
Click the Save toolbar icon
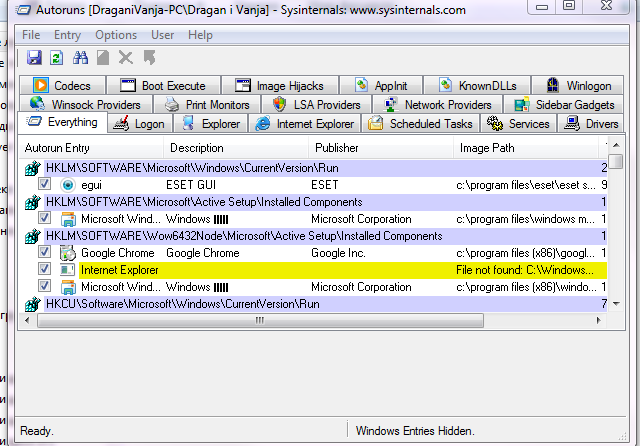coord(34,58)
